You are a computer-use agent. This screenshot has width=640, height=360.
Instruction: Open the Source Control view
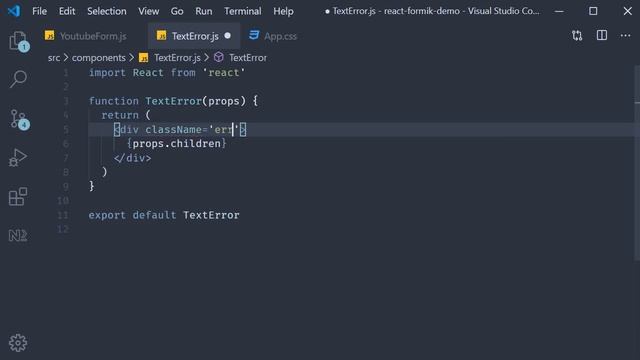(x=18, y=119)
